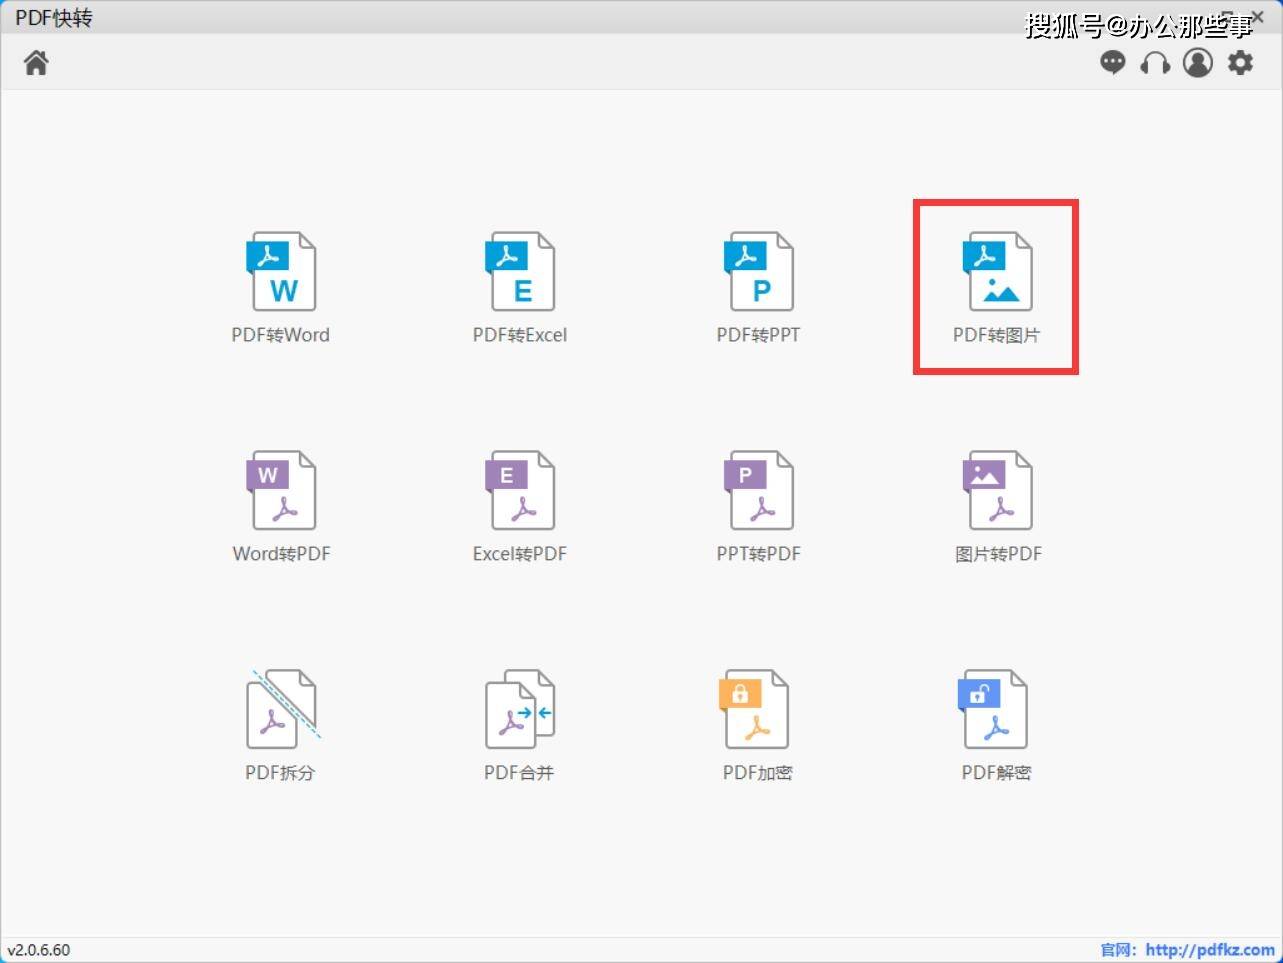Launch the PDF加密 encrypt tool icon

point(755,709)
